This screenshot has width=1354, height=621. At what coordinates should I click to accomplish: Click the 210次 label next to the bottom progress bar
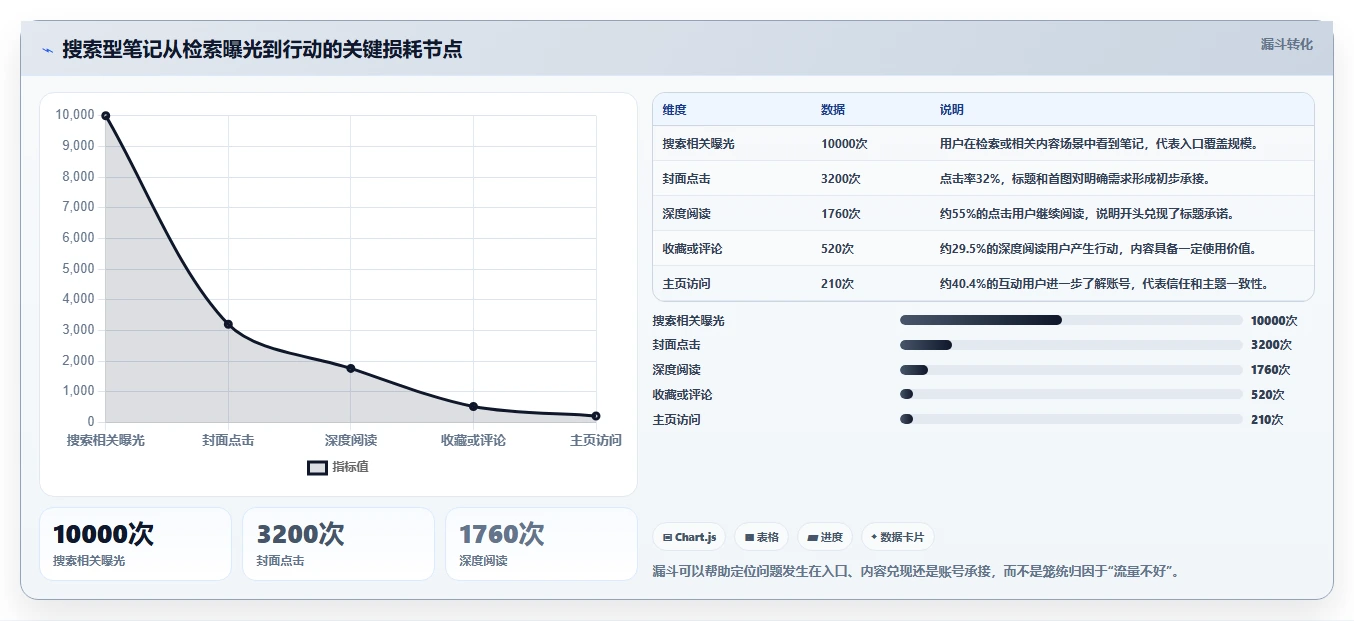1267,420
